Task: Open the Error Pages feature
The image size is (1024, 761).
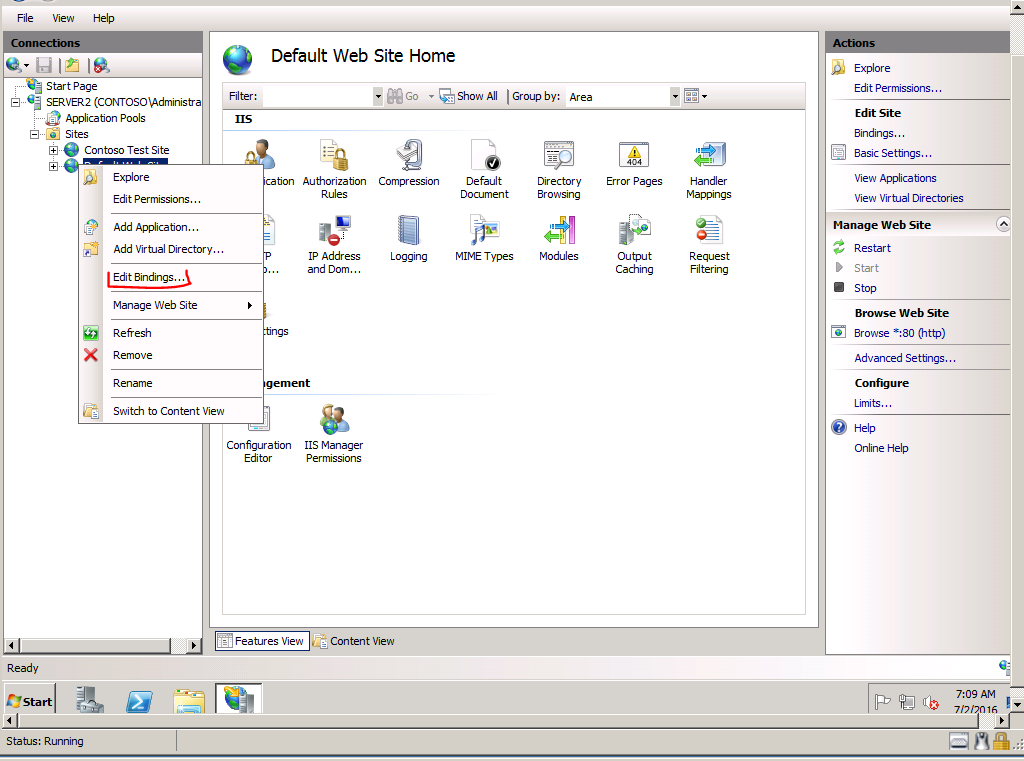Action: pyautogui.click(x=634, y=163)
